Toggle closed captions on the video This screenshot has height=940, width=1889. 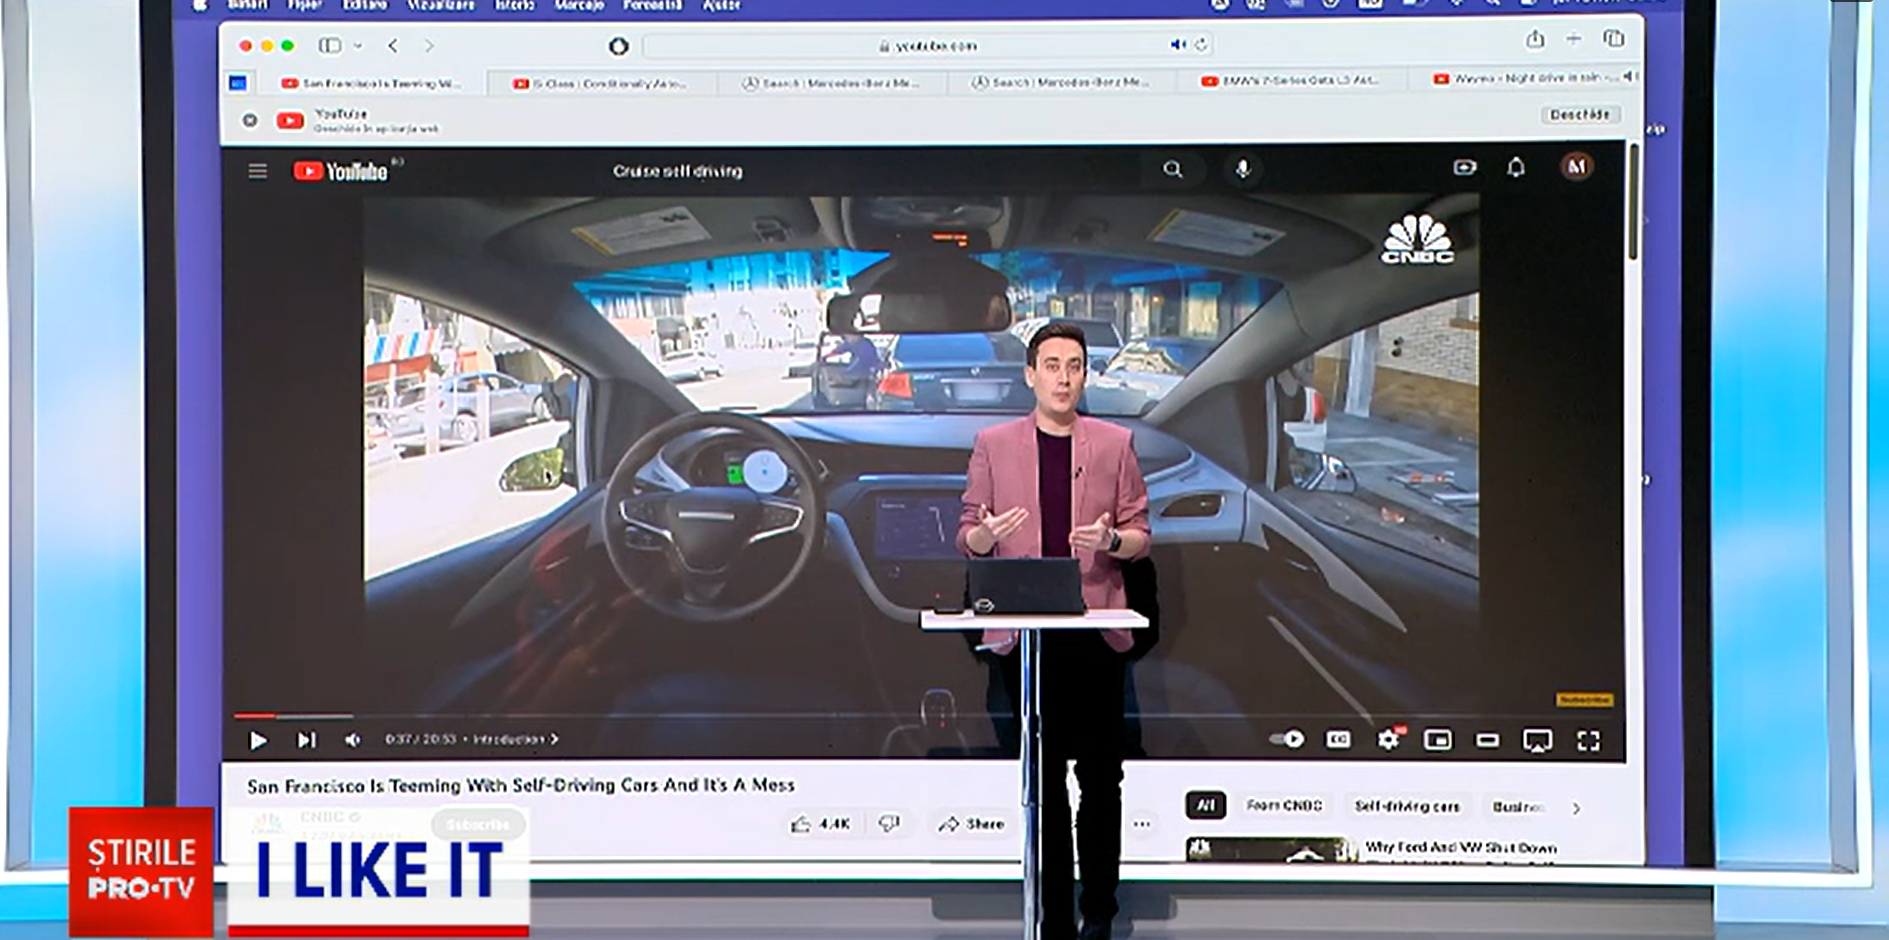tap(1338, 739)
